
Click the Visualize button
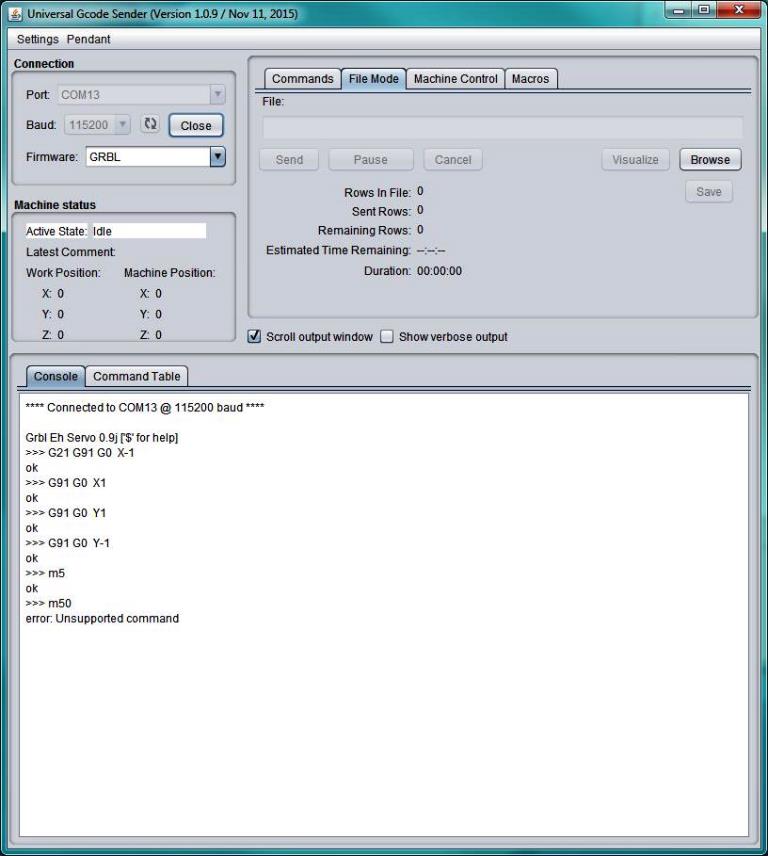[635, 159]
